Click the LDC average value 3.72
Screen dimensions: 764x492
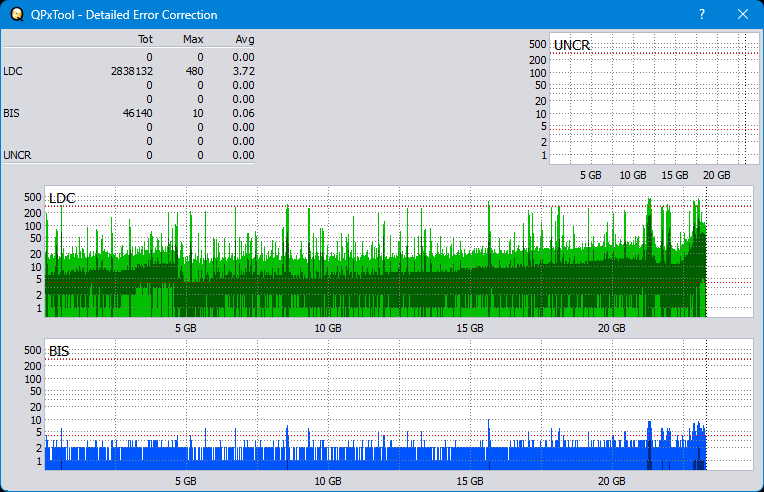244,71
